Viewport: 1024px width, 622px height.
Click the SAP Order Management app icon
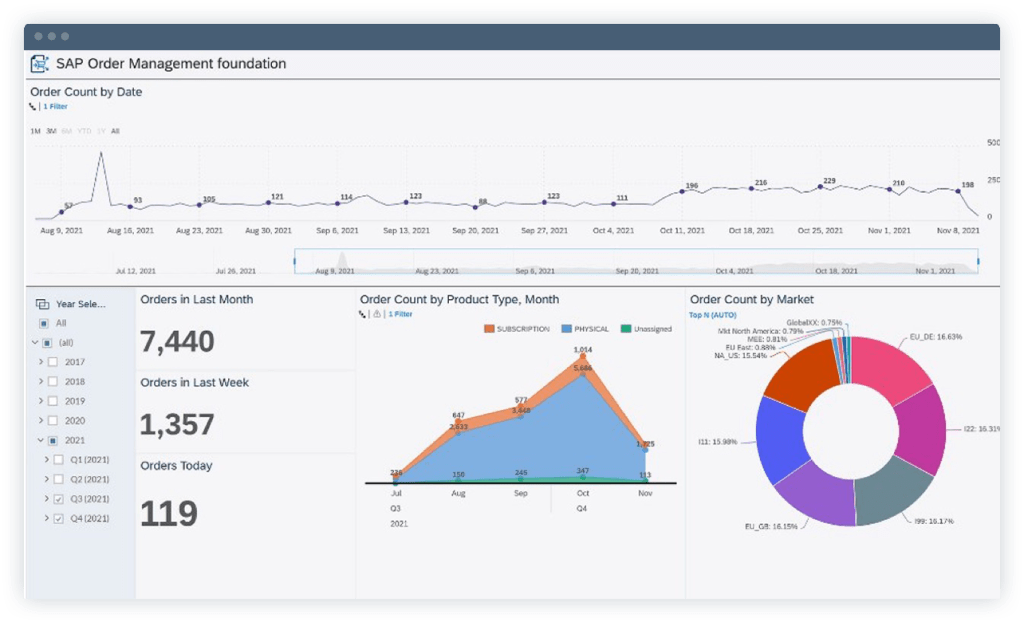pyautogui.click(x=40, y=64)
